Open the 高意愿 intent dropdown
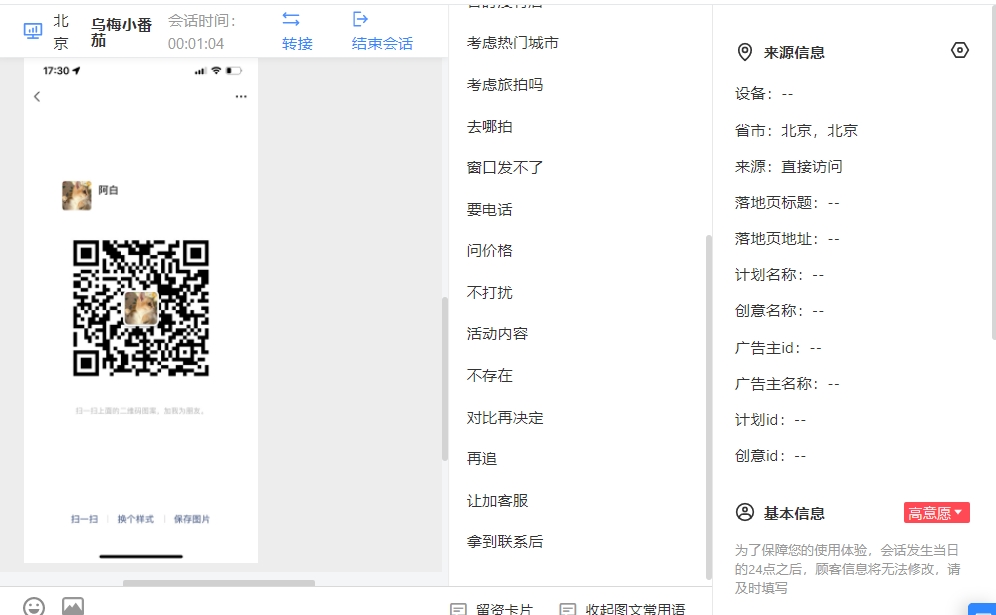This screenshot has width=996, height=615. click(936, 513)
